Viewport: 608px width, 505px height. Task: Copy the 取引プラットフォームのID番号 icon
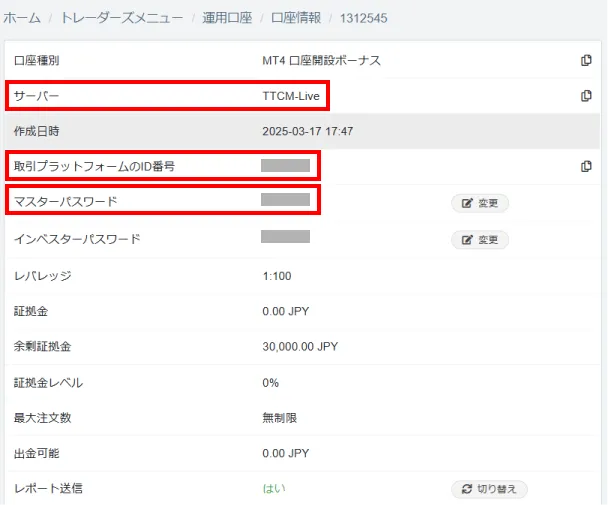coord(586,166)
